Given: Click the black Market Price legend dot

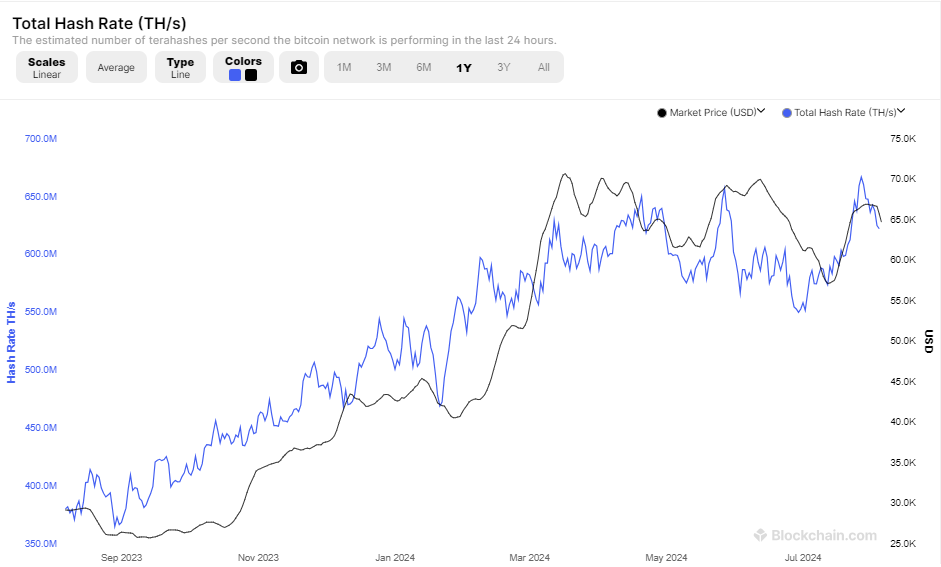Looking at the screenshot, I should pos(662,113).
